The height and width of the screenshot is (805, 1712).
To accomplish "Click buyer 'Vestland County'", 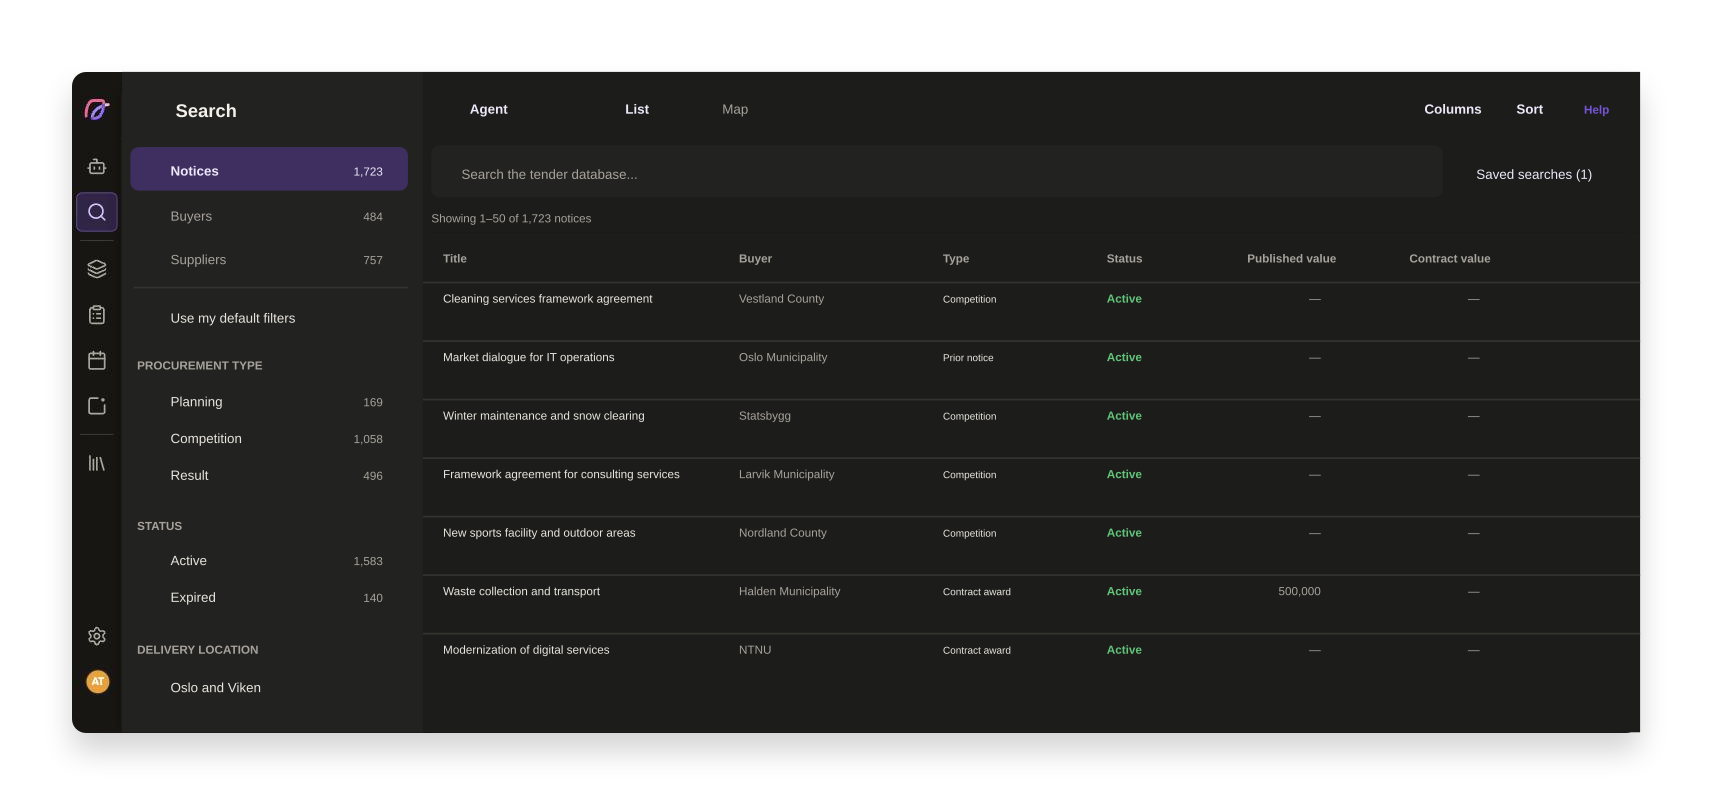I will coord(782,299).
